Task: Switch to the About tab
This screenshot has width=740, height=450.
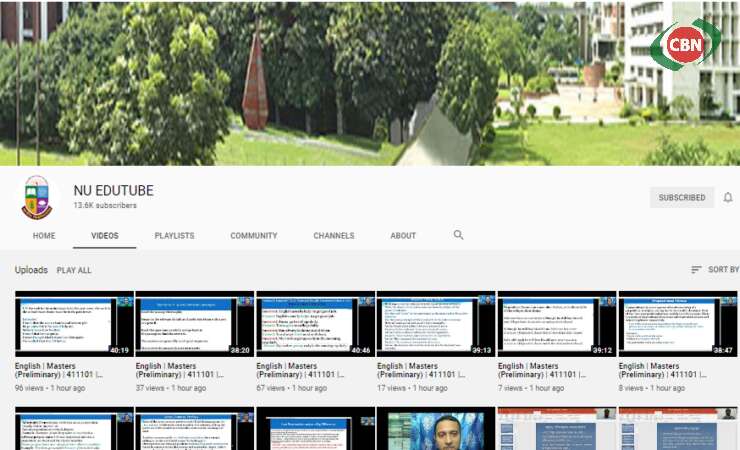Action: [403, 236]
